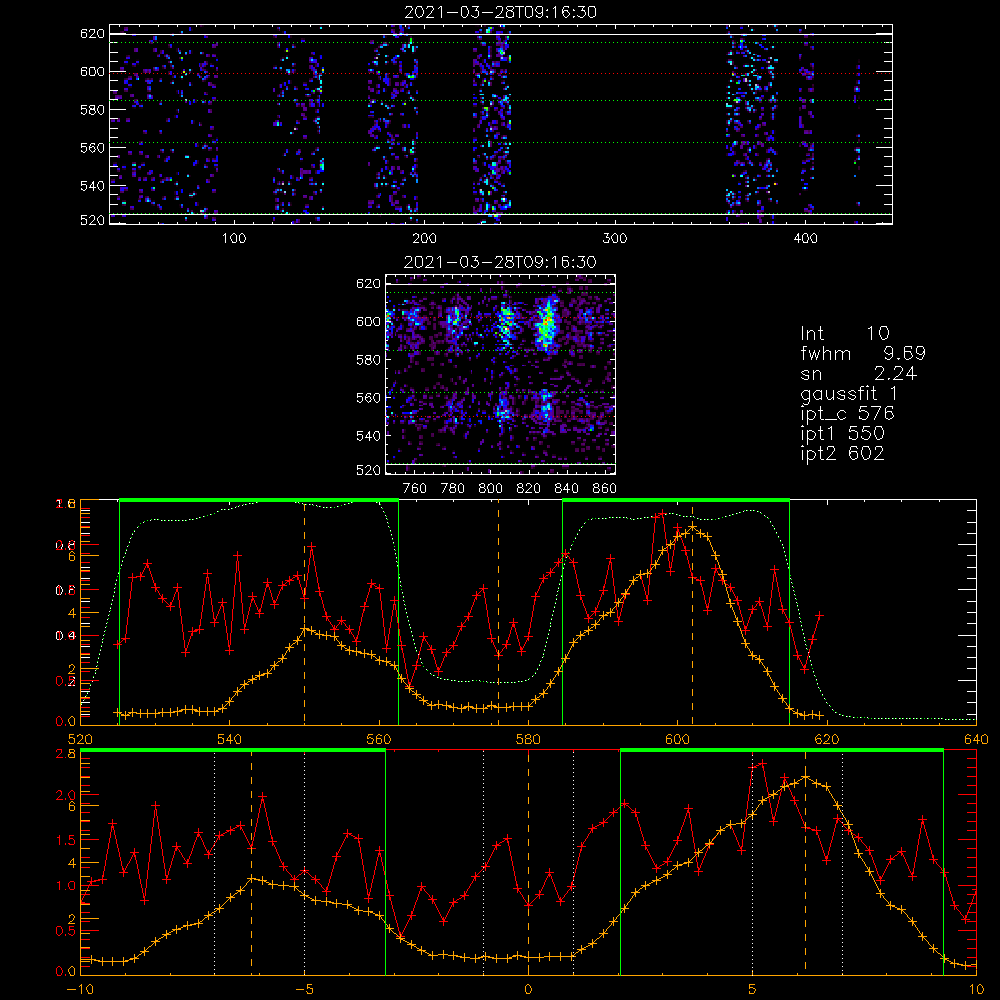Click x-axis label 5 on bottom plot
This screenshot has width=1000, height=1000.
(x=753, y=990)
